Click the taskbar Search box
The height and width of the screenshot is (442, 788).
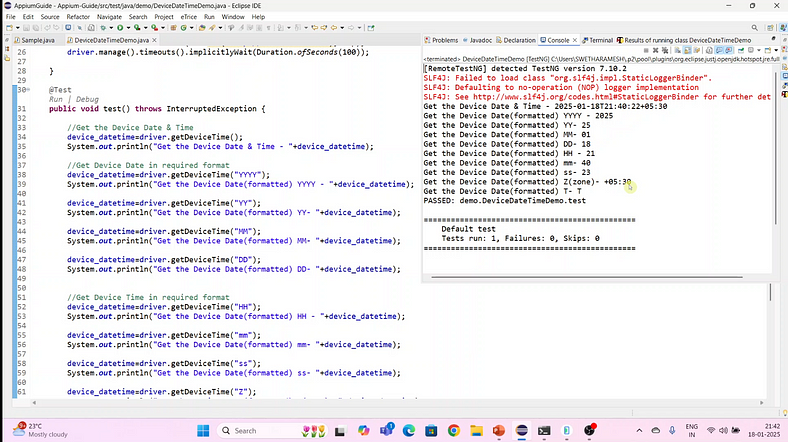coord(274,430)
